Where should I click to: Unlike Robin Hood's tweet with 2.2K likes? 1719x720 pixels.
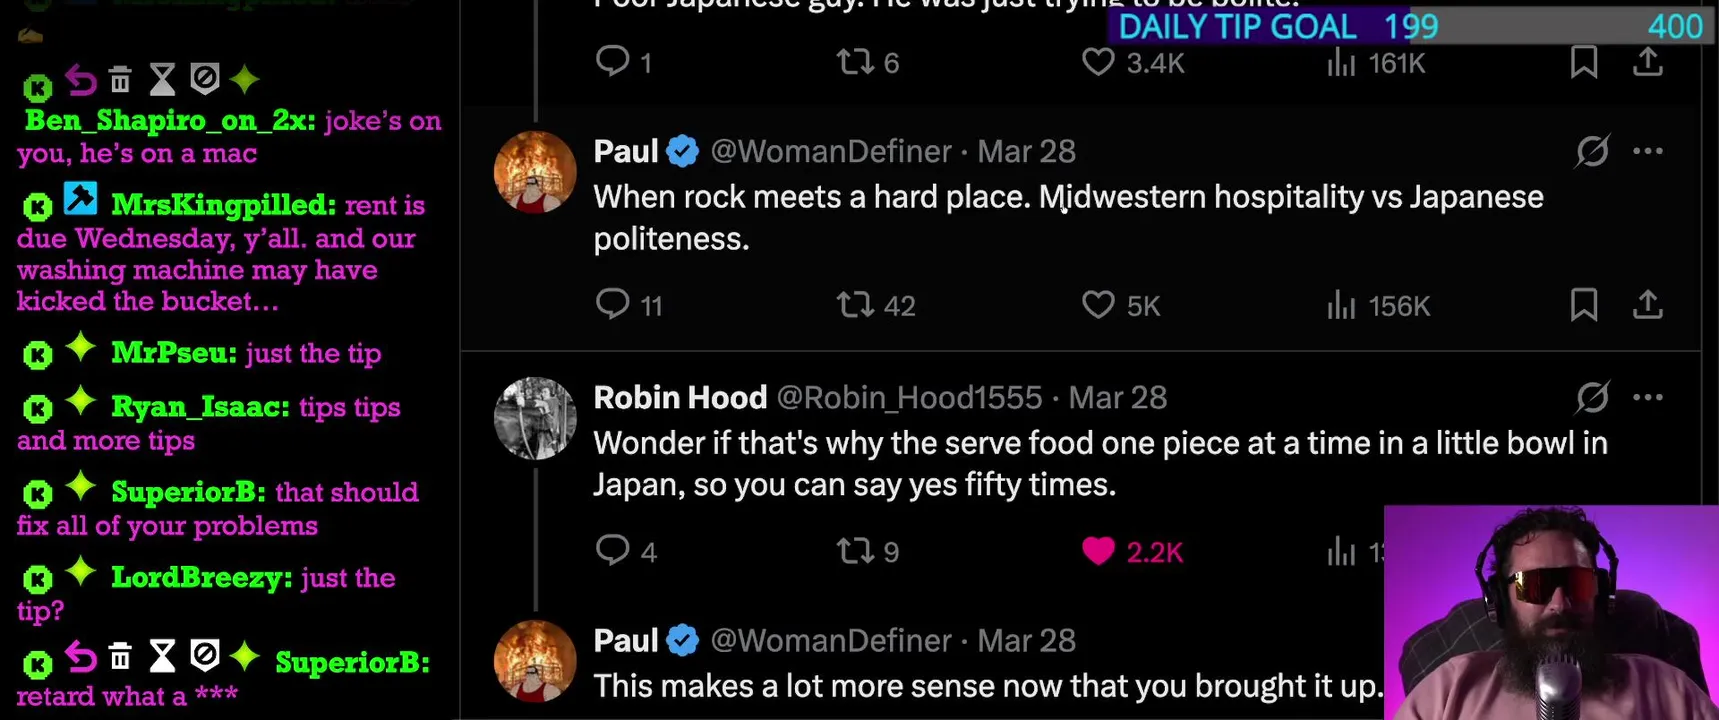tap(1098, 550)
